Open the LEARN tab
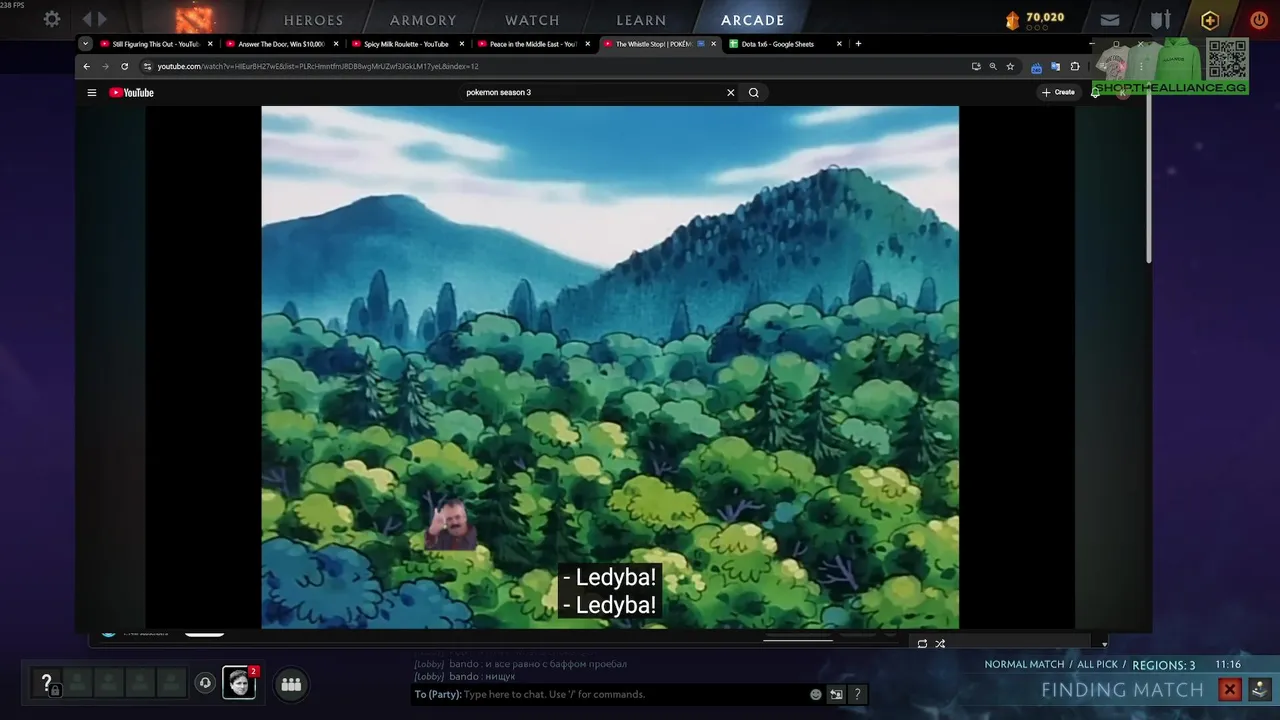Image resolution: width=1280 pixels, height=720 pixels. pos(641,20)
